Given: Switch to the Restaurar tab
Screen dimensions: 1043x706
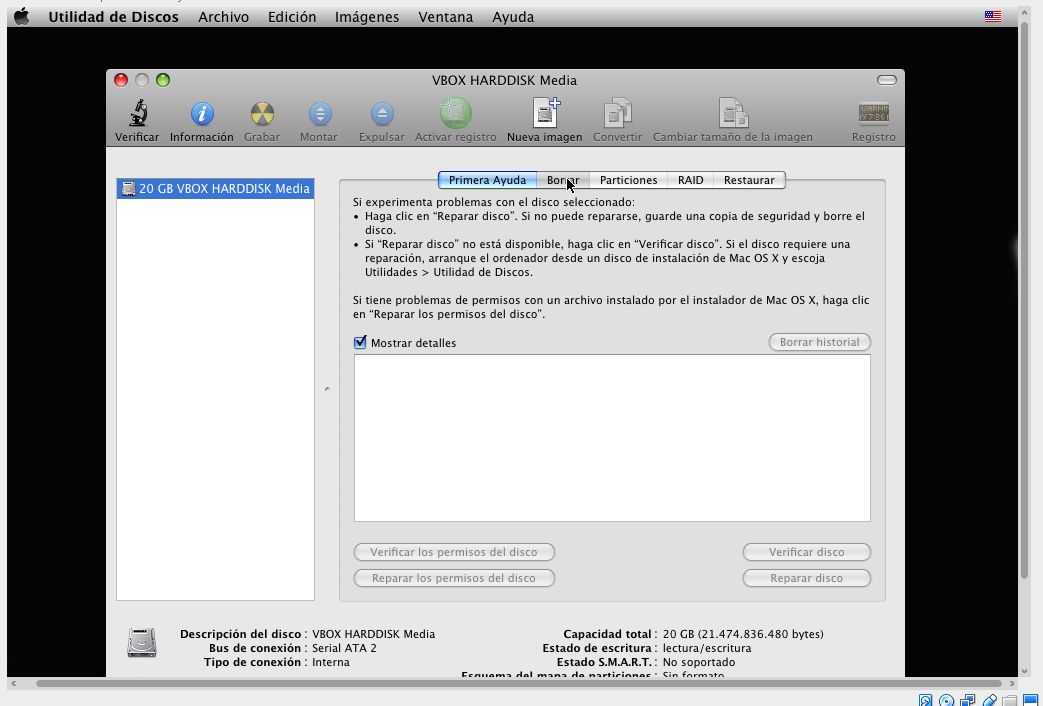Looking at the screenshot, I should click(x=749, y=180).
